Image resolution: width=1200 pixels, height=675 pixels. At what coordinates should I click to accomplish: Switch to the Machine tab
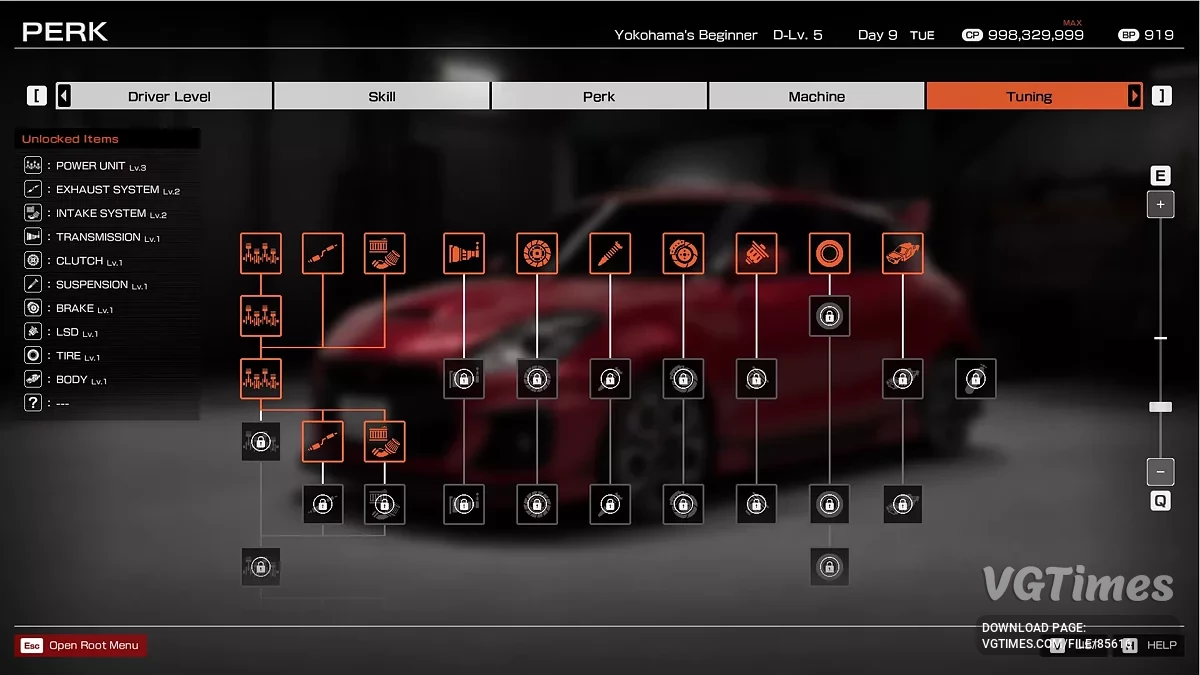[816, 95]
